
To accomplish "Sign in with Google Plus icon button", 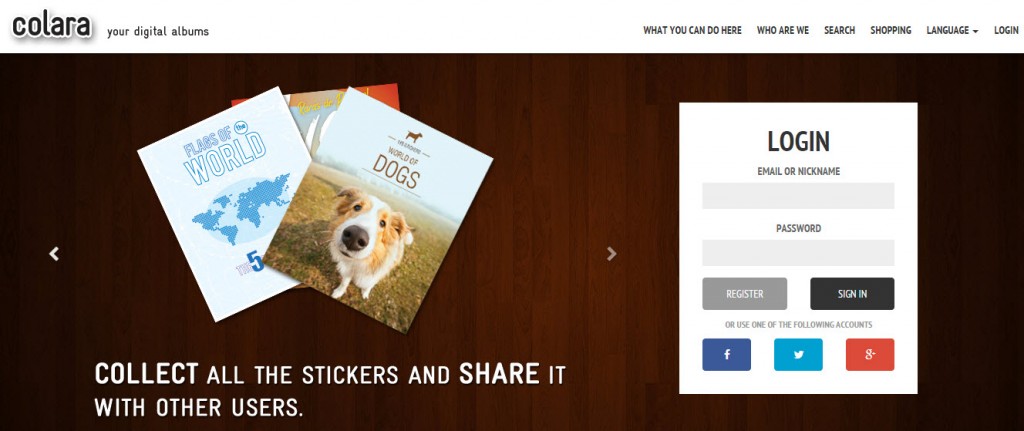I will [870, 354].
